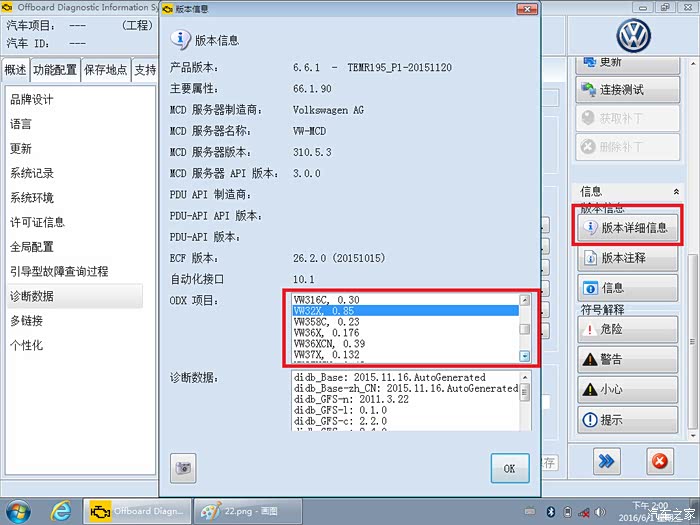Click the volume speaker tray icon
Viewport: 700px width, 525px height.
point(600,512)
